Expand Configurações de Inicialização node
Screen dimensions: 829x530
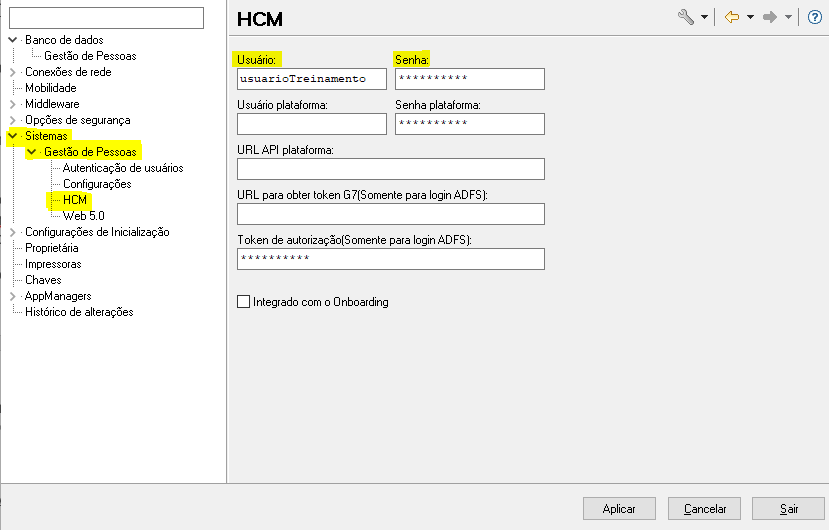click(13, 232)
